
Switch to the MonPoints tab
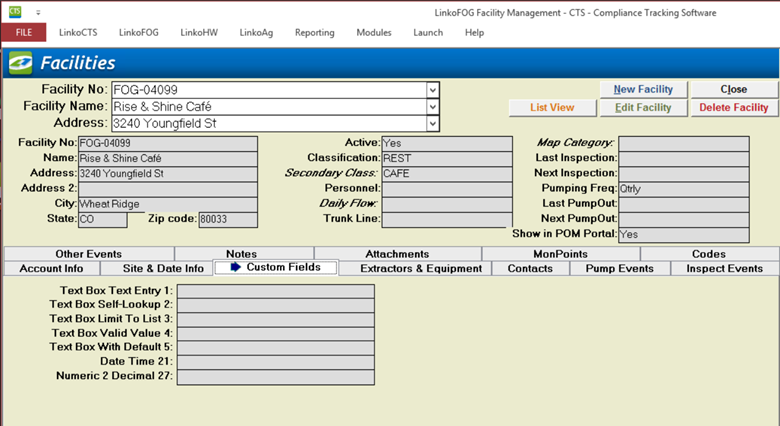click(x=561, y=254)
